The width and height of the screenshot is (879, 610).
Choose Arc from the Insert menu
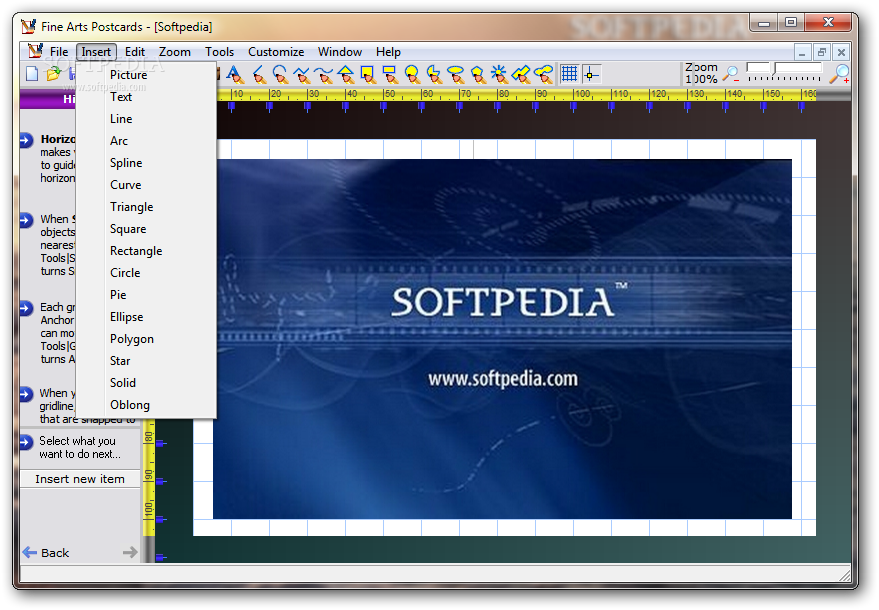(x=146, y=141)
